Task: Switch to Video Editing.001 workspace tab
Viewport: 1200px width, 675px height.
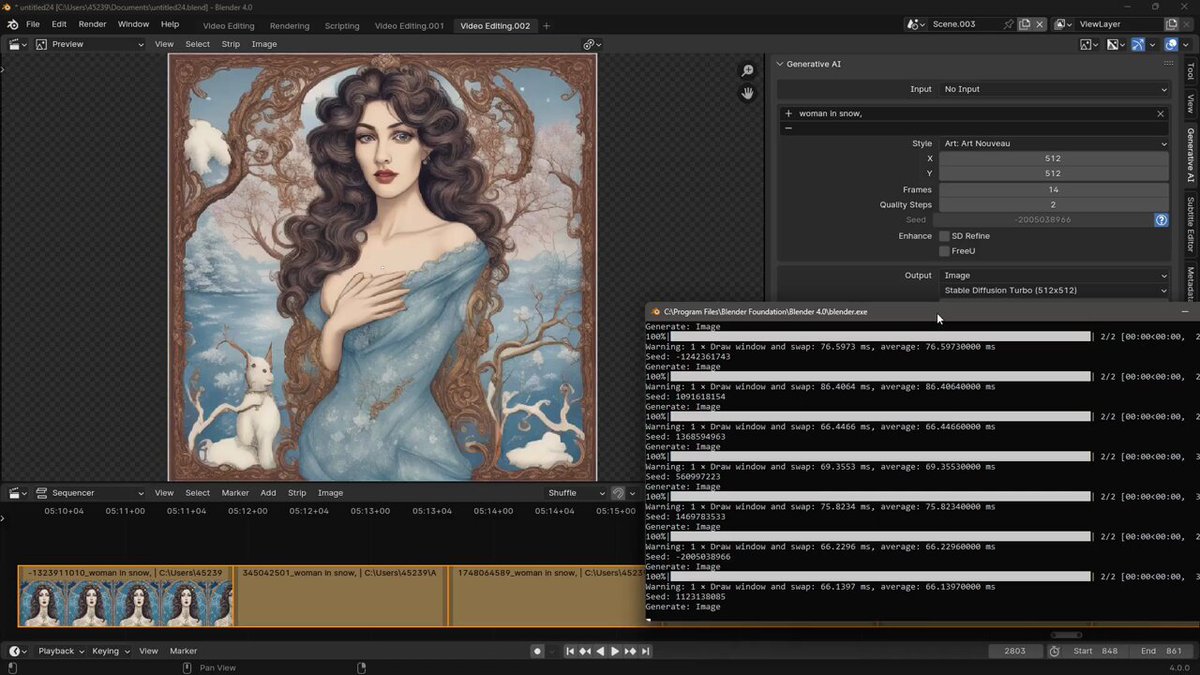Action: [409, 25]
